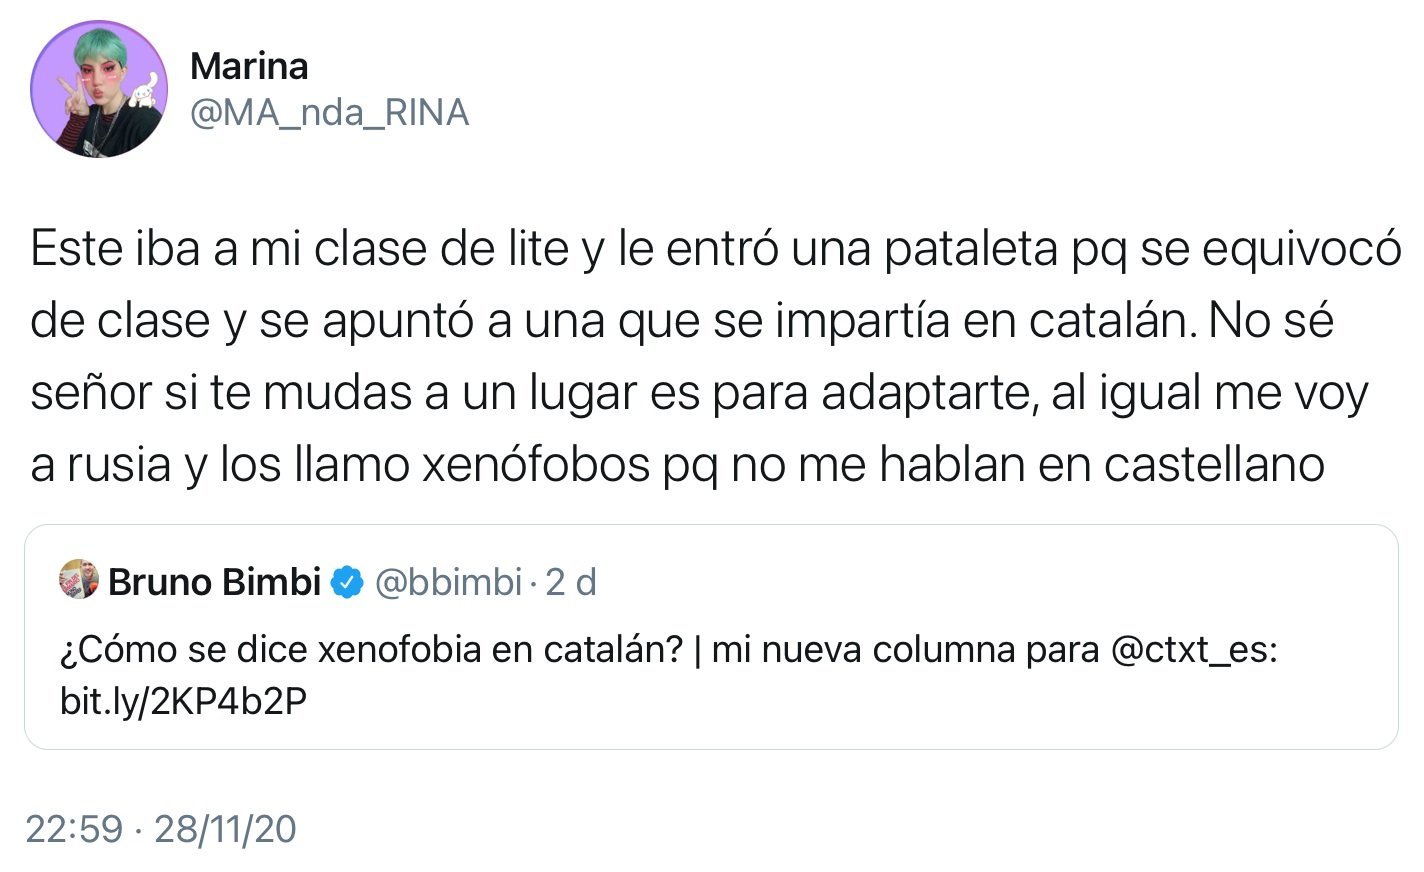Viewport: 1424px width, 872px height.
Task: Click the "2 d" quoted tweet timestamp
Action: [x=571, y=581]
